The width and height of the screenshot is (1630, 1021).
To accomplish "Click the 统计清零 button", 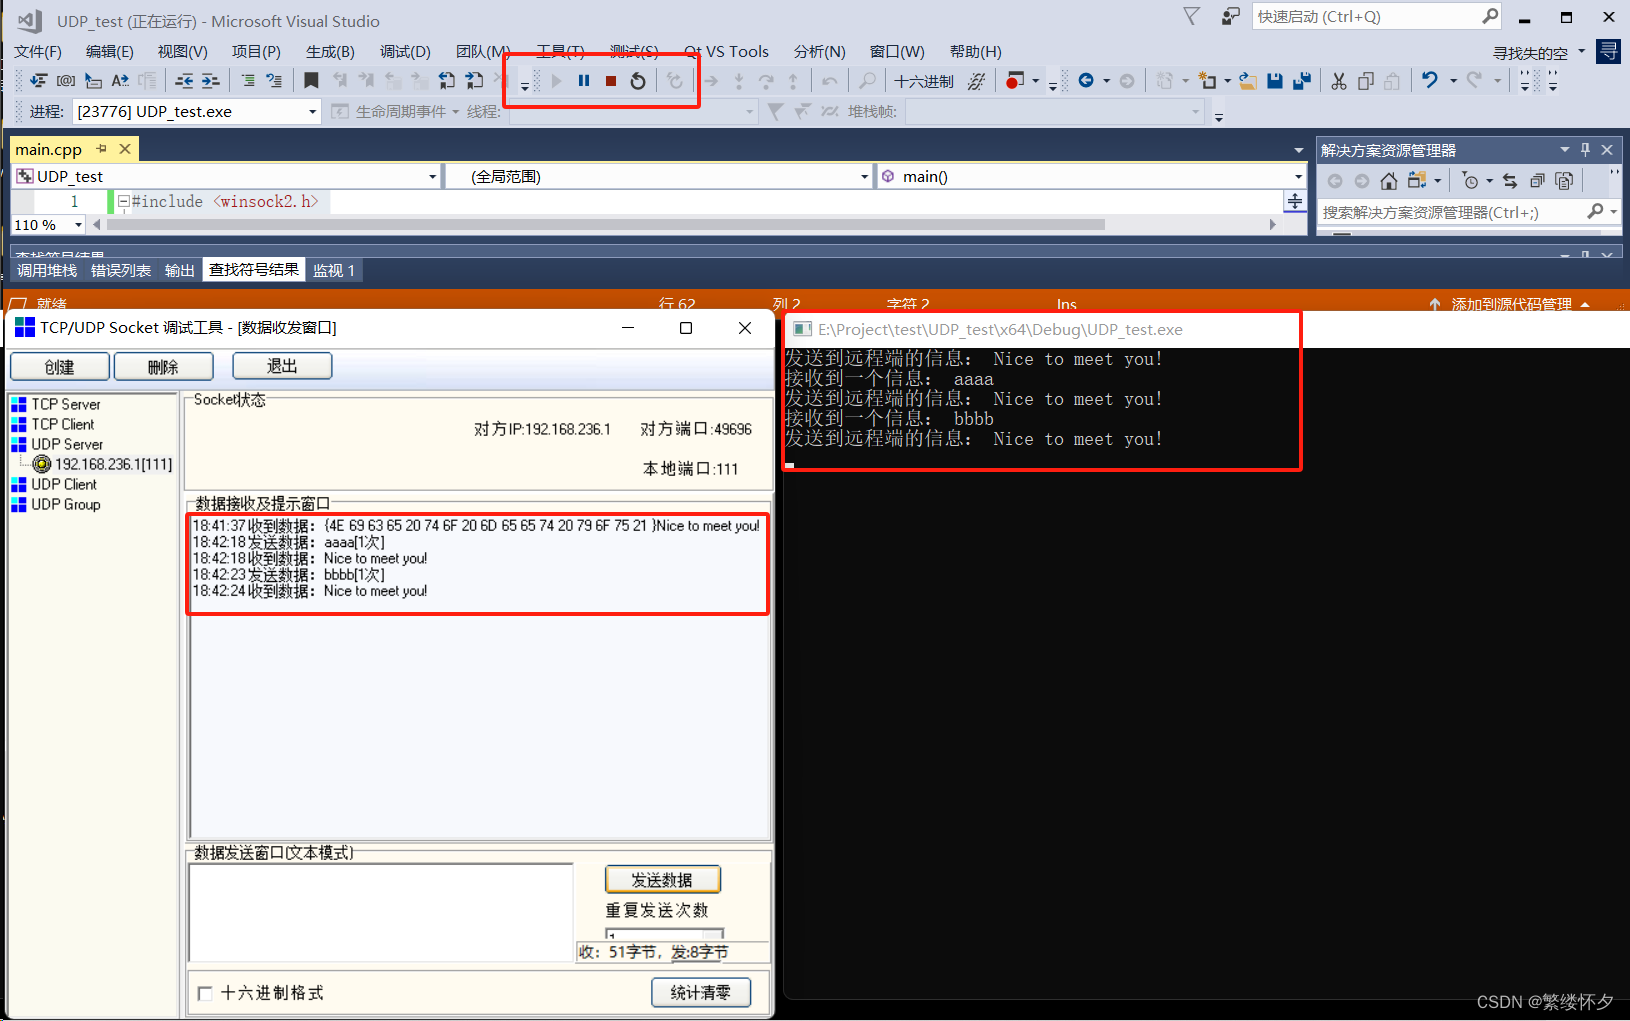I will (701, 993).
